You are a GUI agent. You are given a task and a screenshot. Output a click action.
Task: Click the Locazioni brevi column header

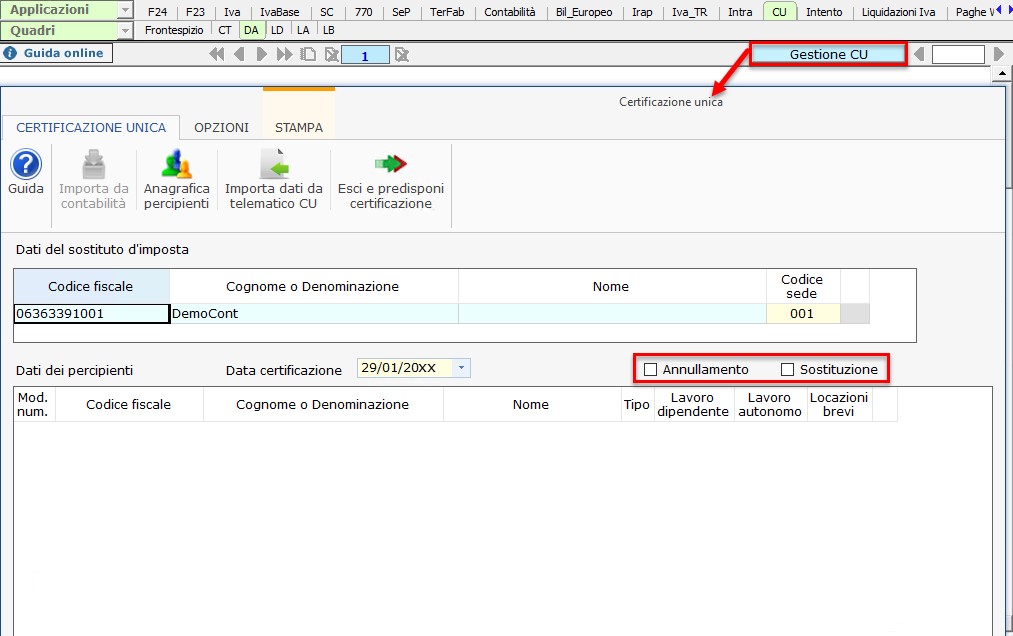839,405
